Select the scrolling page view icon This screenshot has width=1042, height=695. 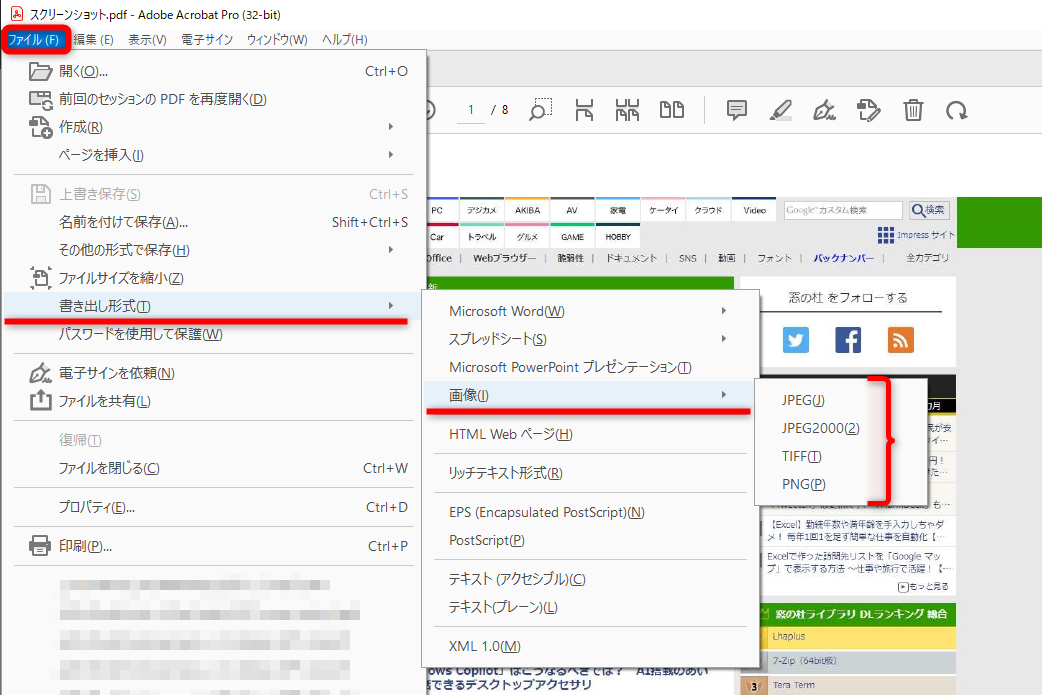click(x=627, y=110)
